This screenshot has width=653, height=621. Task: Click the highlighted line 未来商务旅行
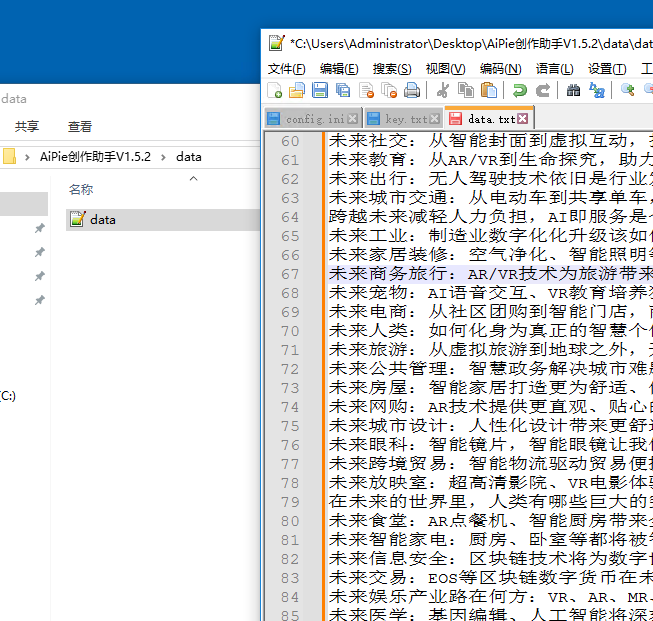click(x=491, y=274)
